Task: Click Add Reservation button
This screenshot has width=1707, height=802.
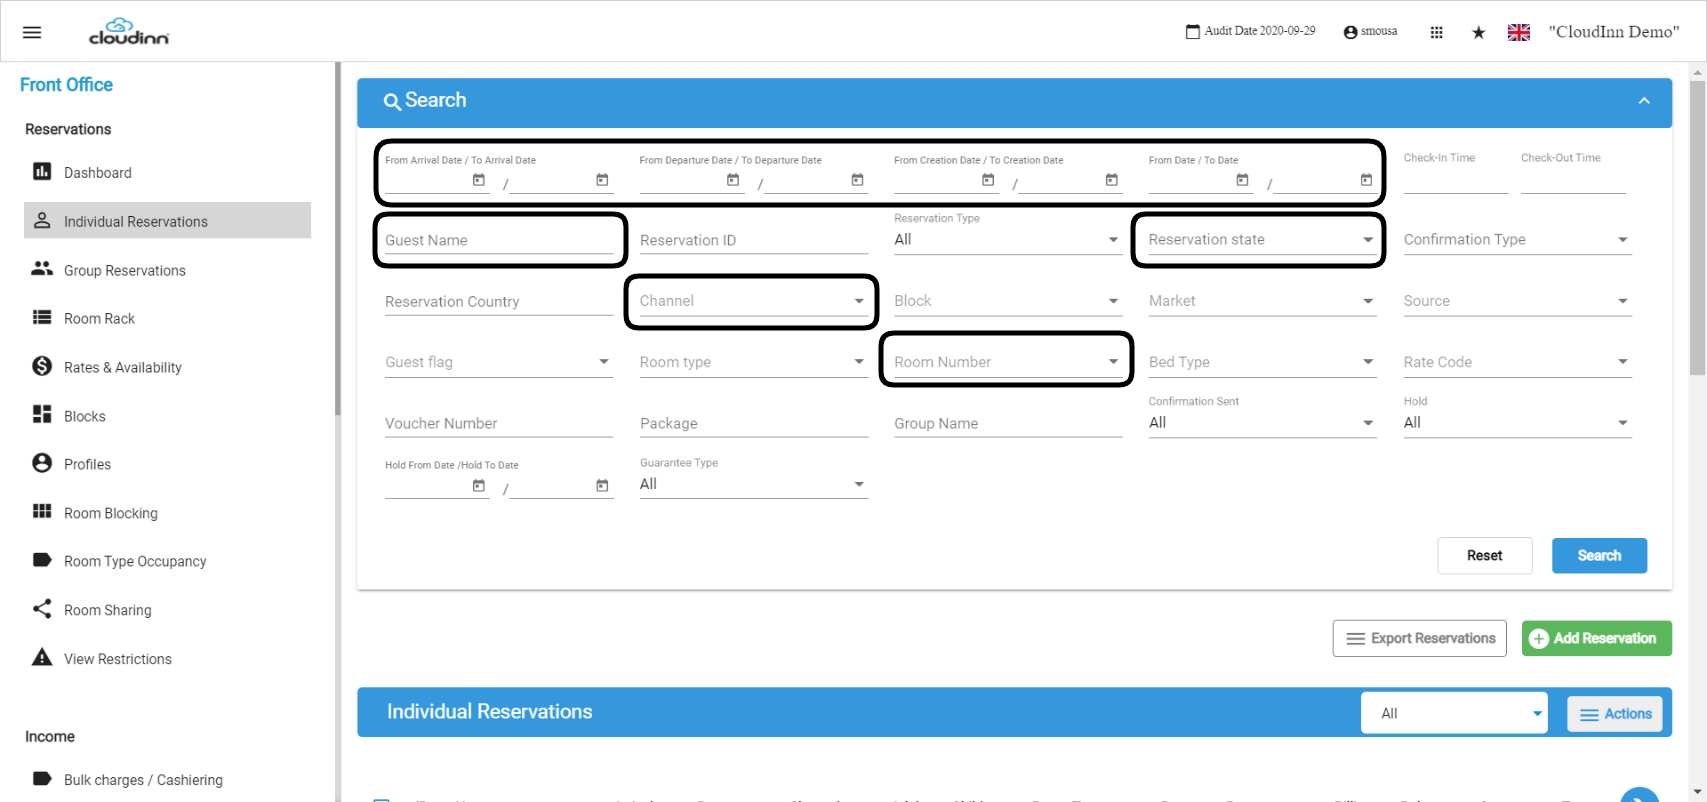Action: (1596, 638)
